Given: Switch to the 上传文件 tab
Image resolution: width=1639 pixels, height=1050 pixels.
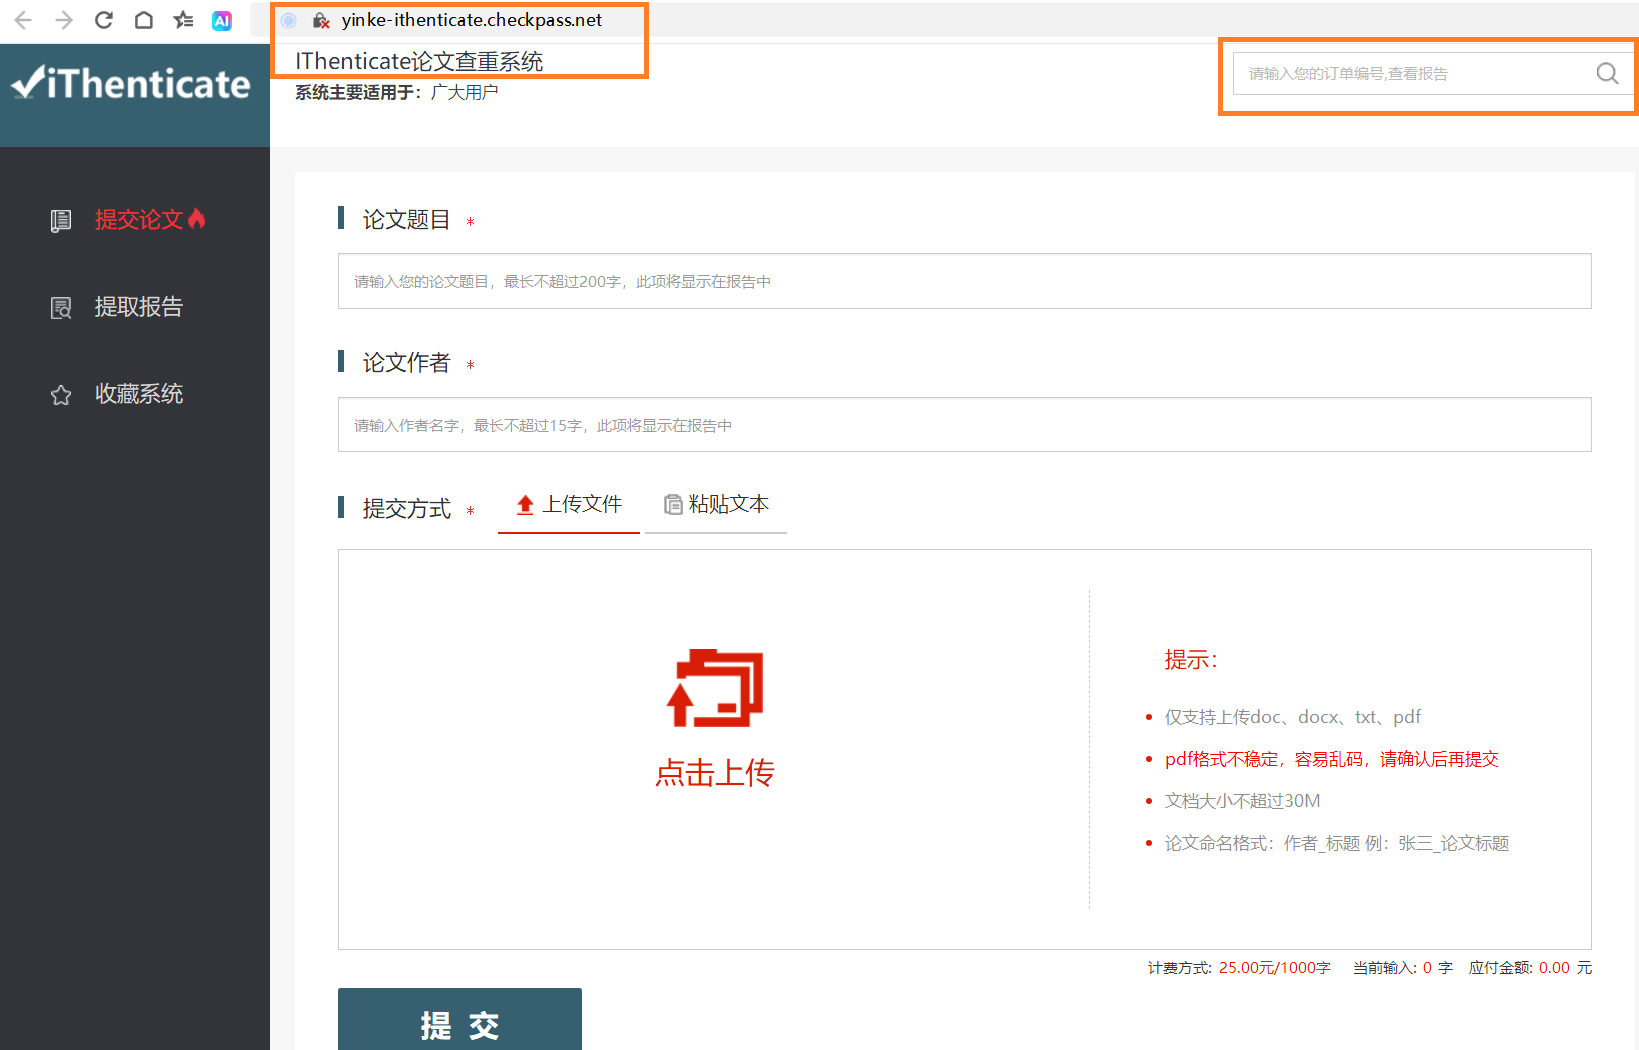Looking at the screenshot, I should [569, 505].
